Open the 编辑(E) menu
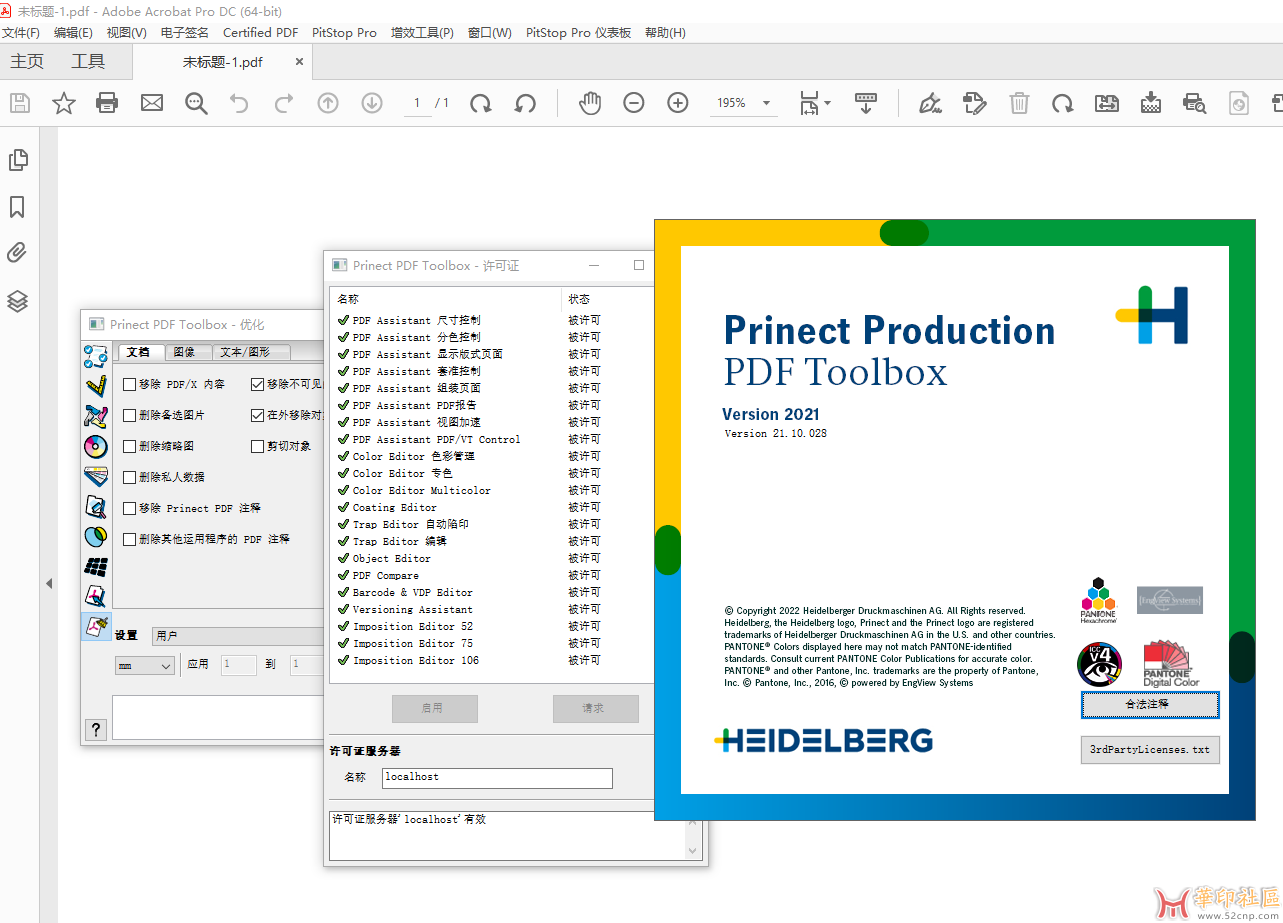Viewport: 1283px width, 923px height. [x=73, y=32]
